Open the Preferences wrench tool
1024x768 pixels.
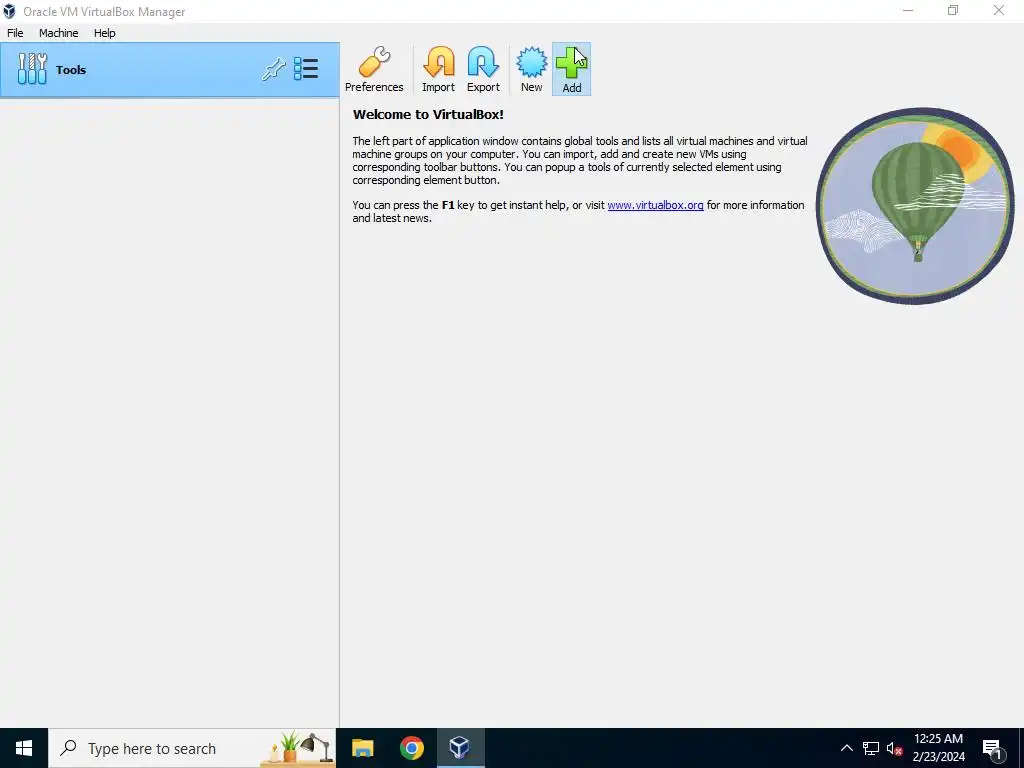(x=374, y=69)
